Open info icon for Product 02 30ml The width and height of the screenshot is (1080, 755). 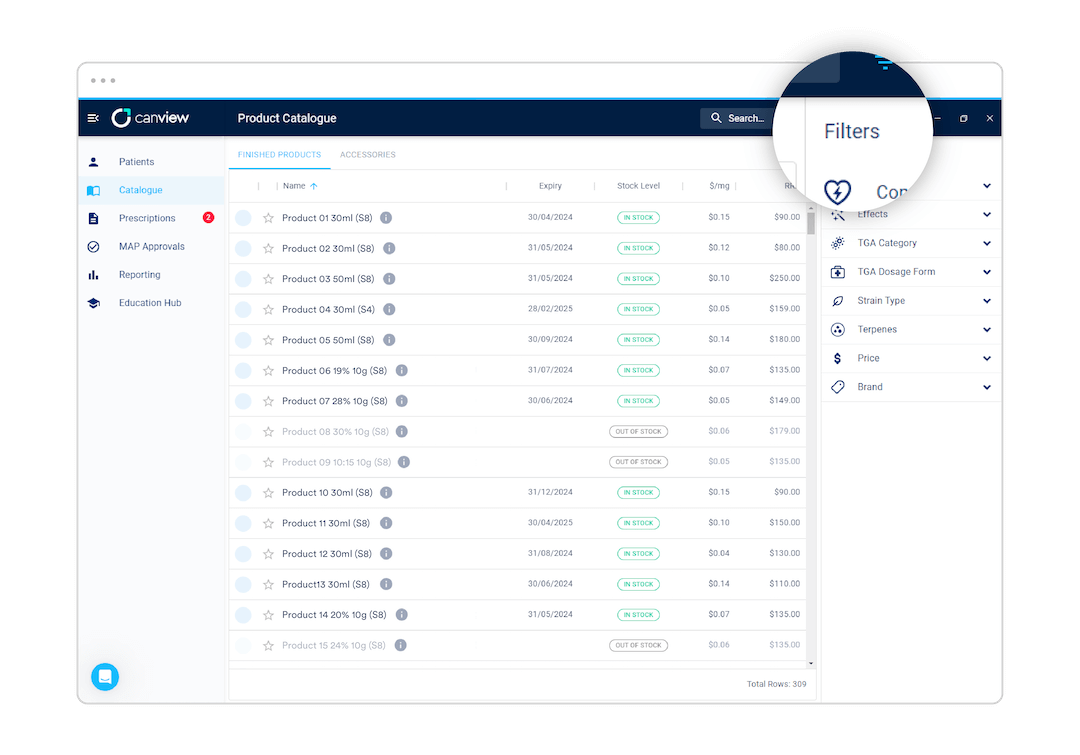[389, 249]
